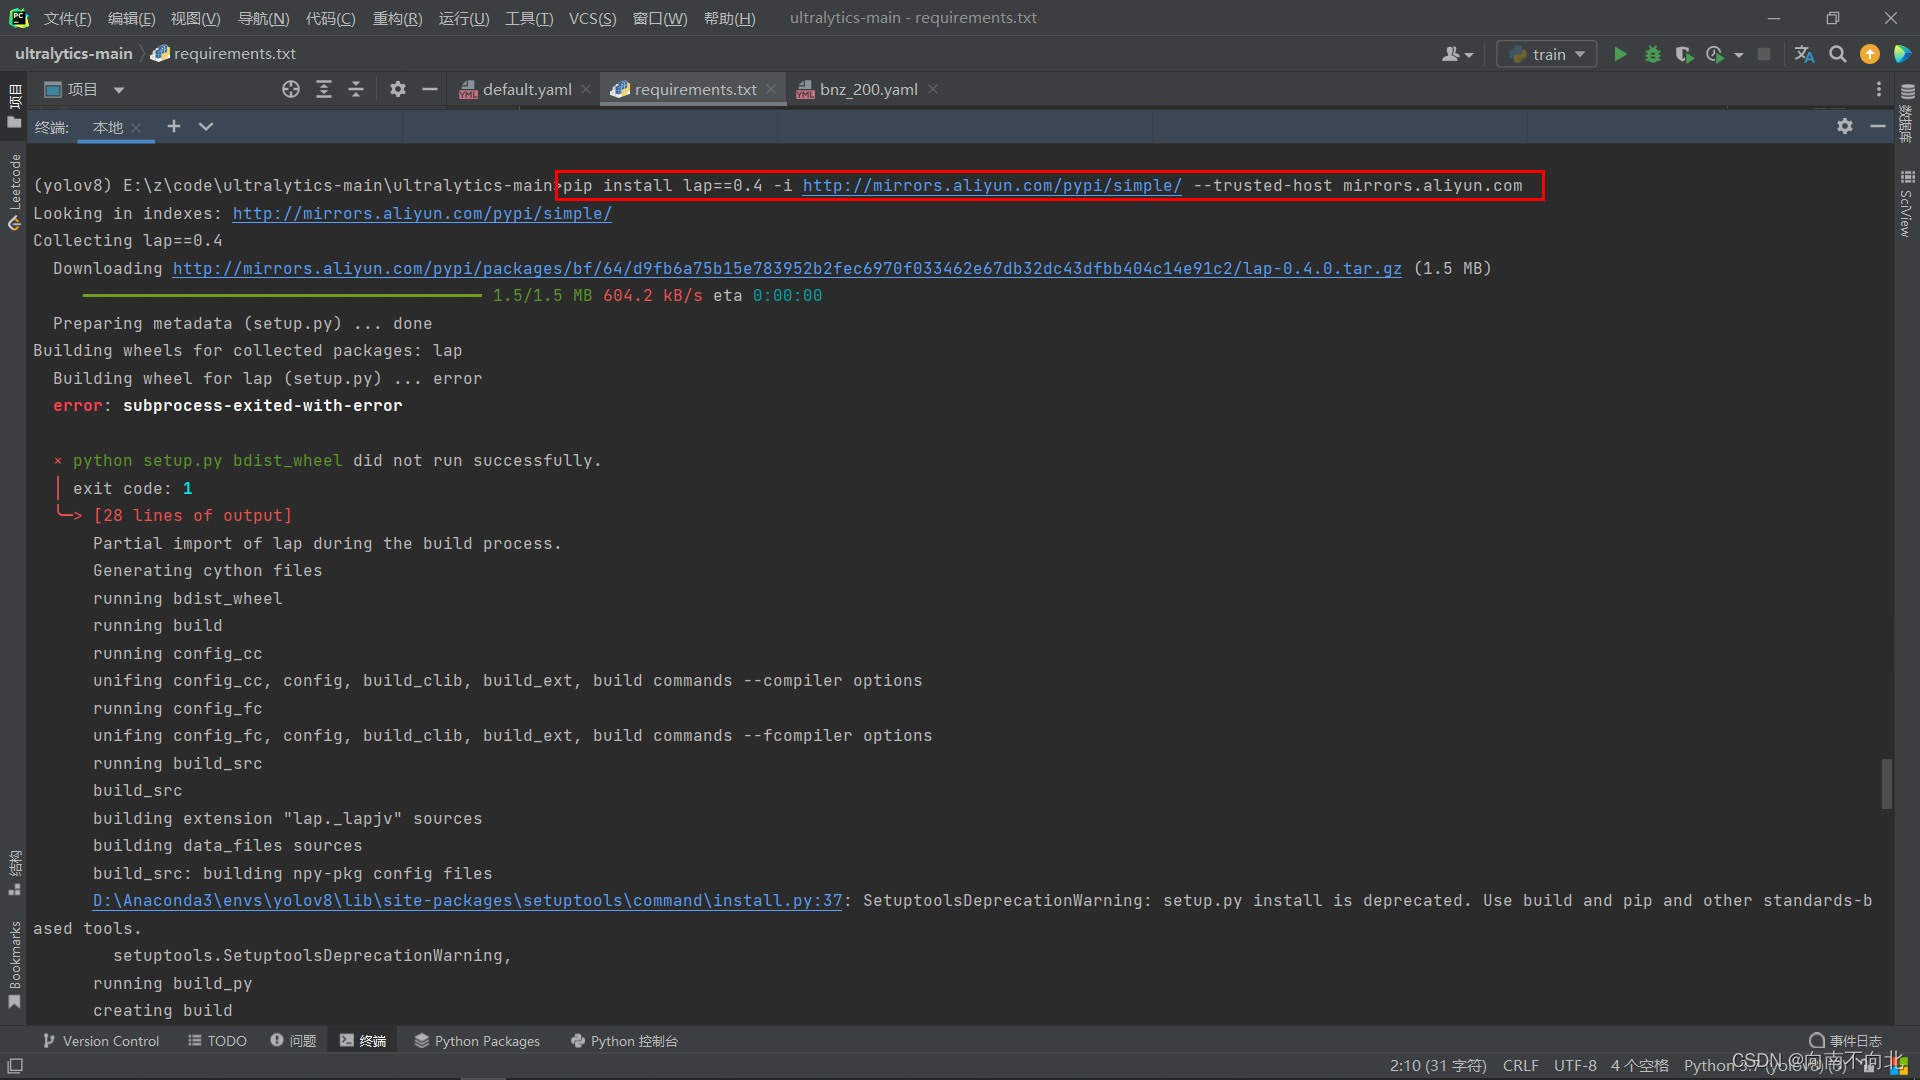Open the 文件(F) menu
The width and height of the screenshot is (1920, 1080).
[x=67, y=18]
